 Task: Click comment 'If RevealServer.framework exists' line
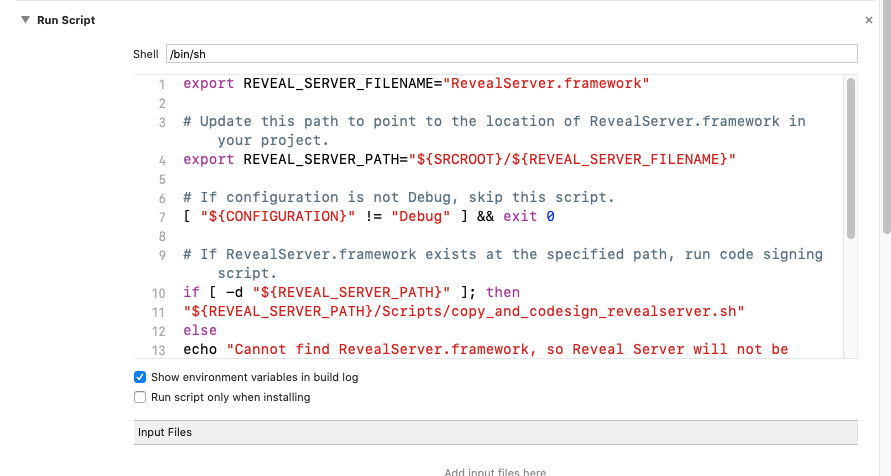tap(503, 264)
